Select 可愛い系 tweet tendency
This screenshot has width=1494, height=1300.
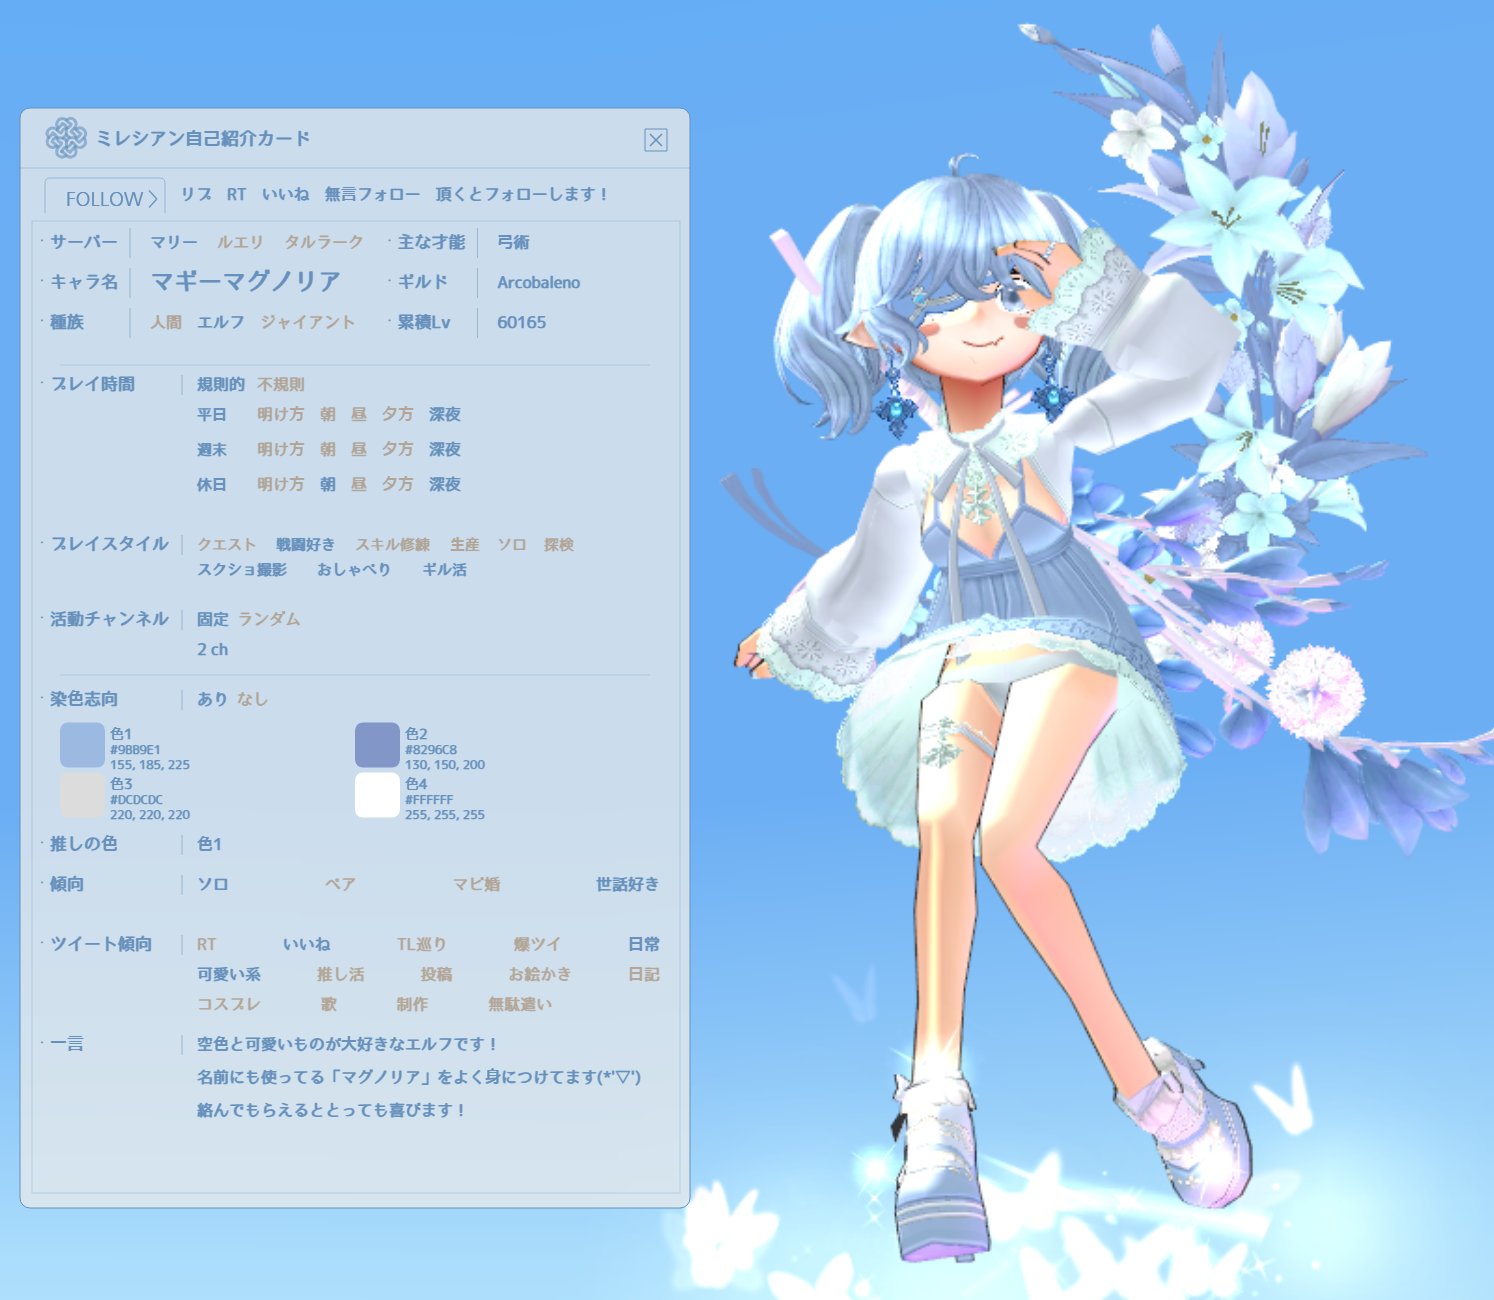point(229,974)
